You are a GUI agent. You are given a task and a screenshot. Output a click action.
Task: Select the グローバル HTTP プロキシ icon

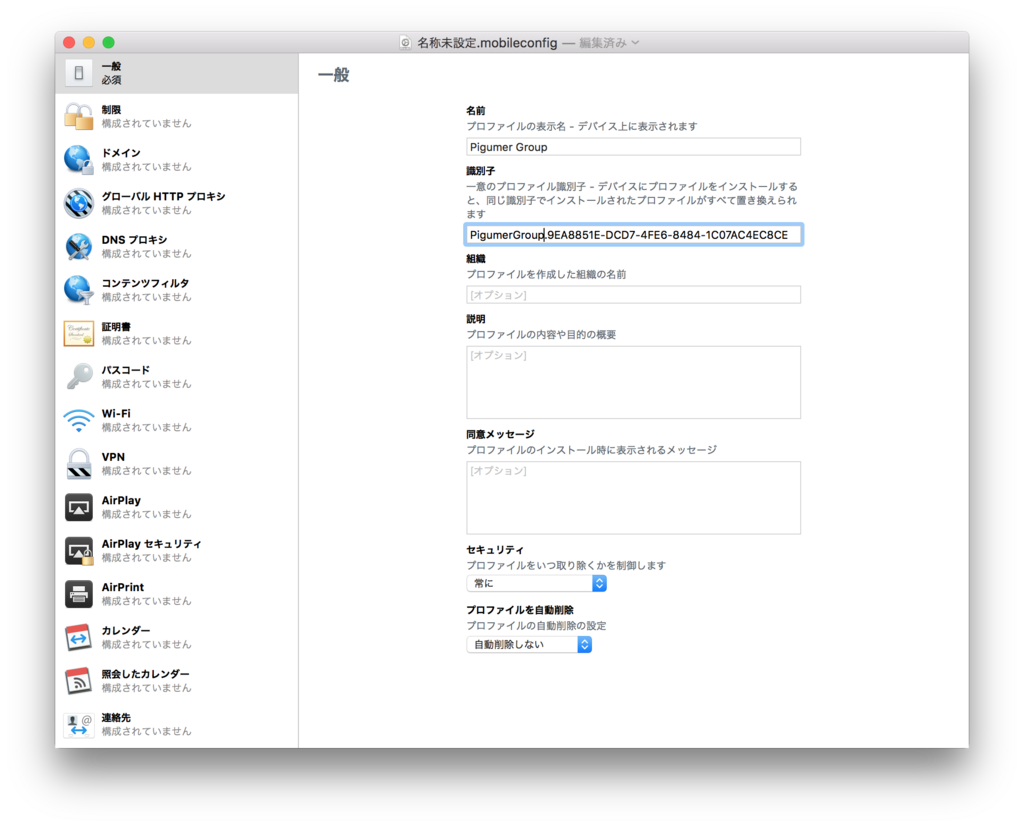(x=78, y=202)
